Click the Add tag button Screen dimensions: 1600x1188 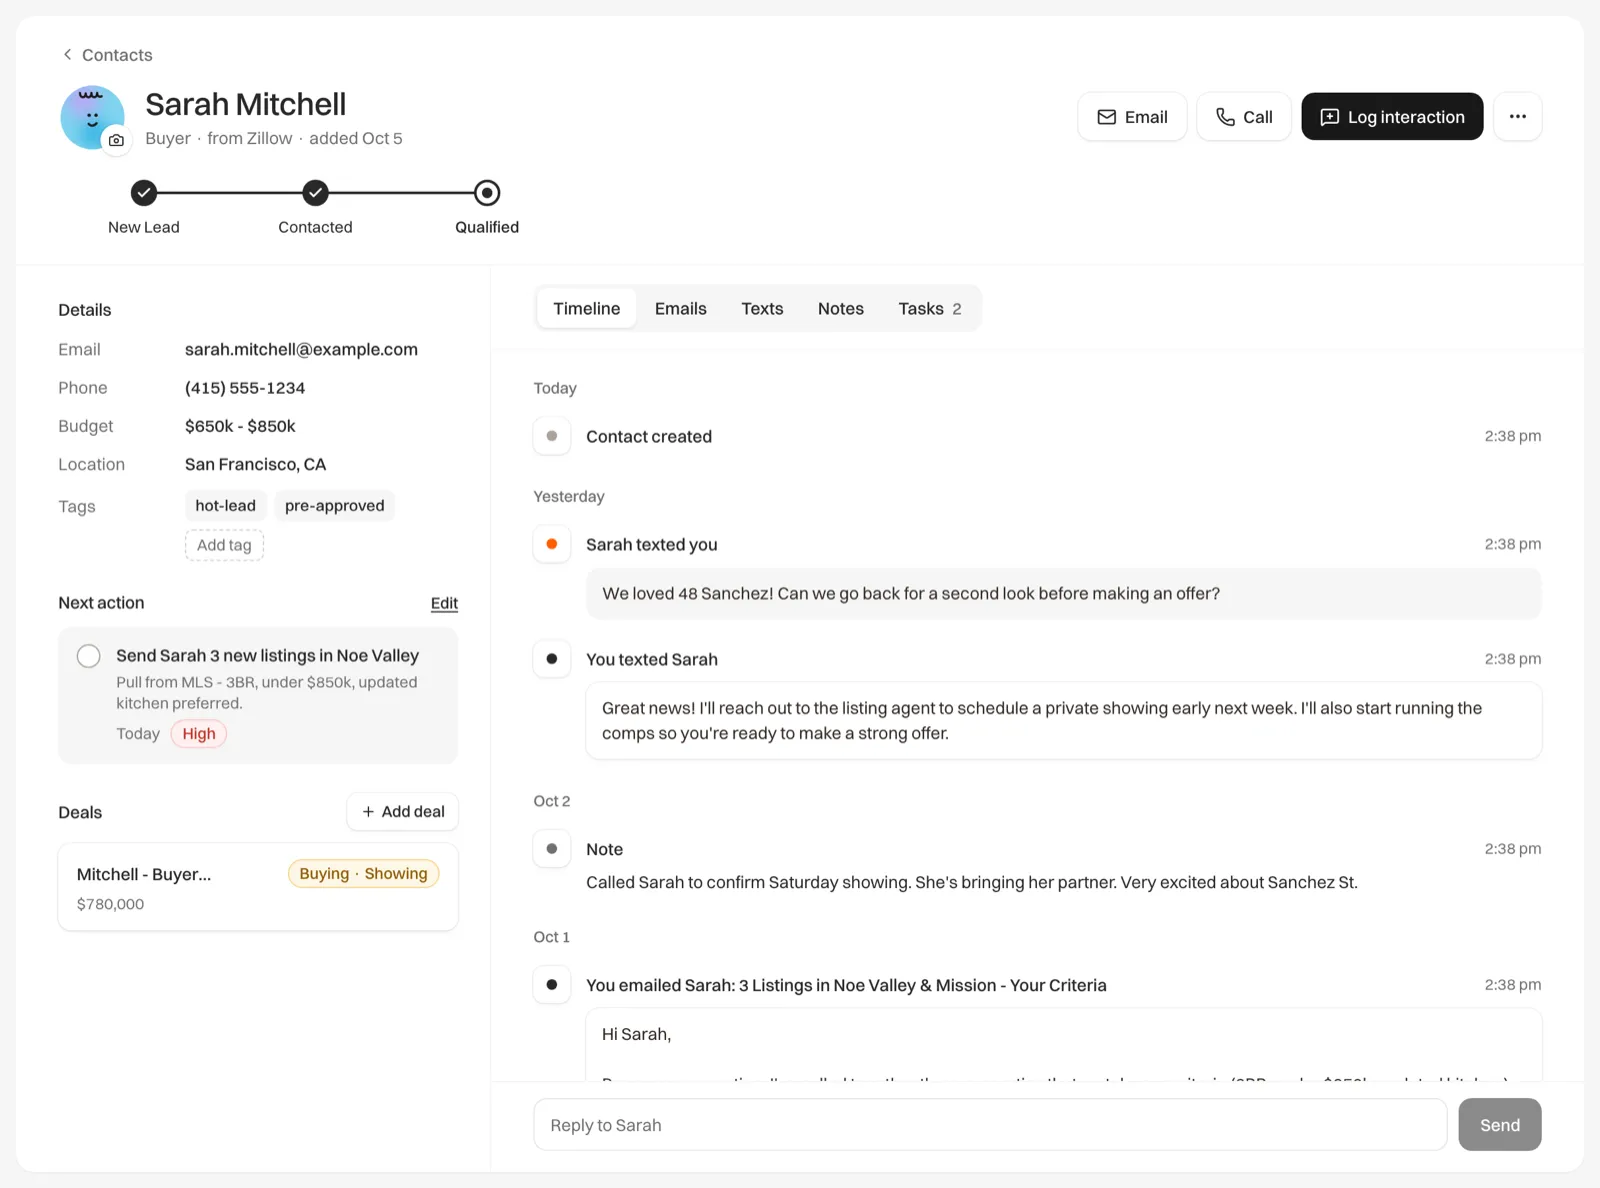pyautogui.click(x=224, y=545)
